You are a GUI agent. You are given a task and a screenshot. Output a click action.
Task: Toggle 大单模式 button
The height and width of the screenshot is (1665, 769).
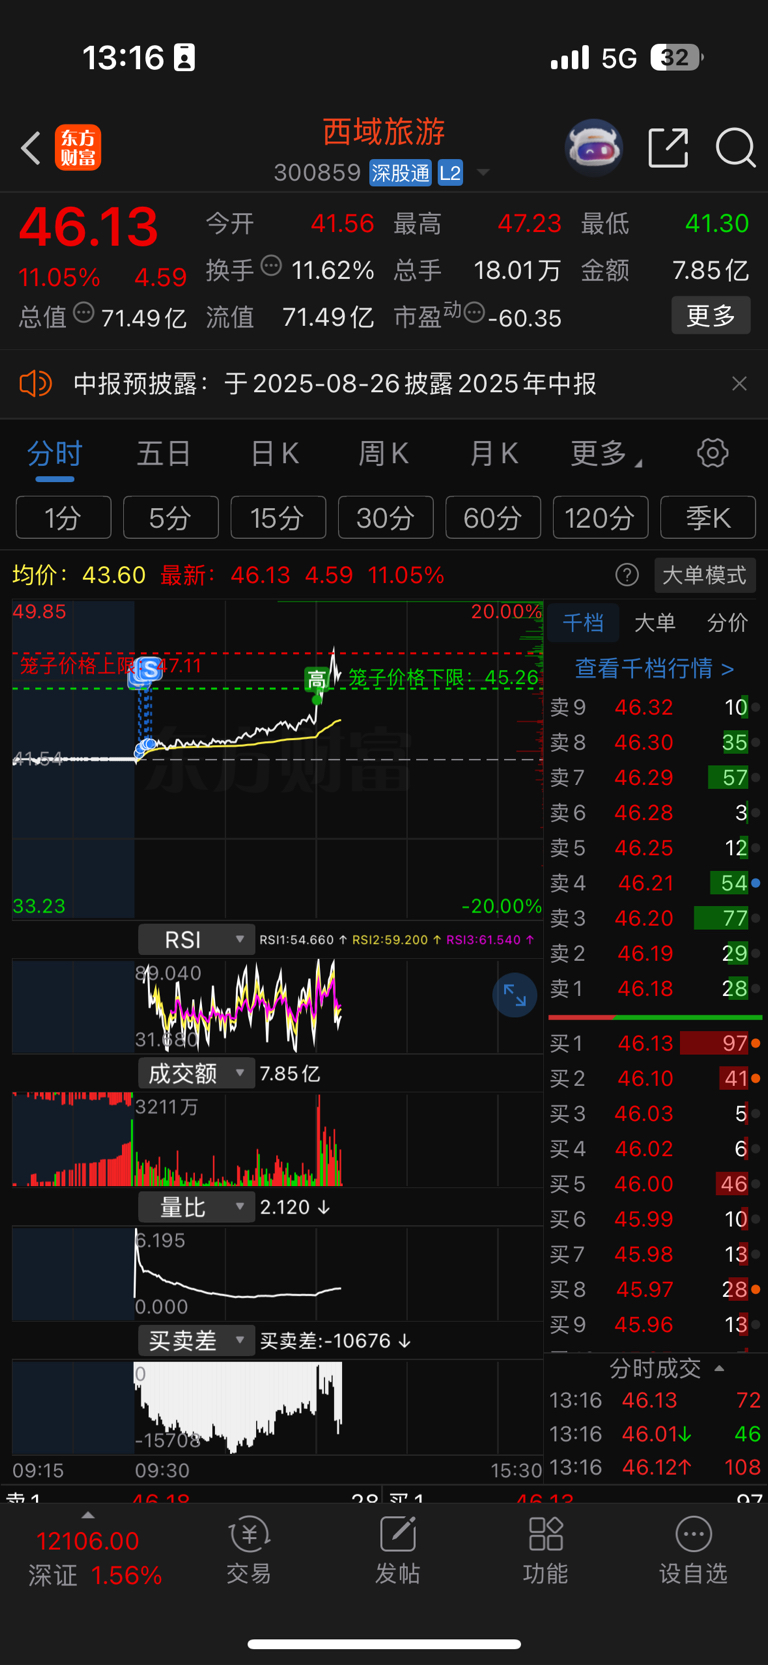pos(705,575)
